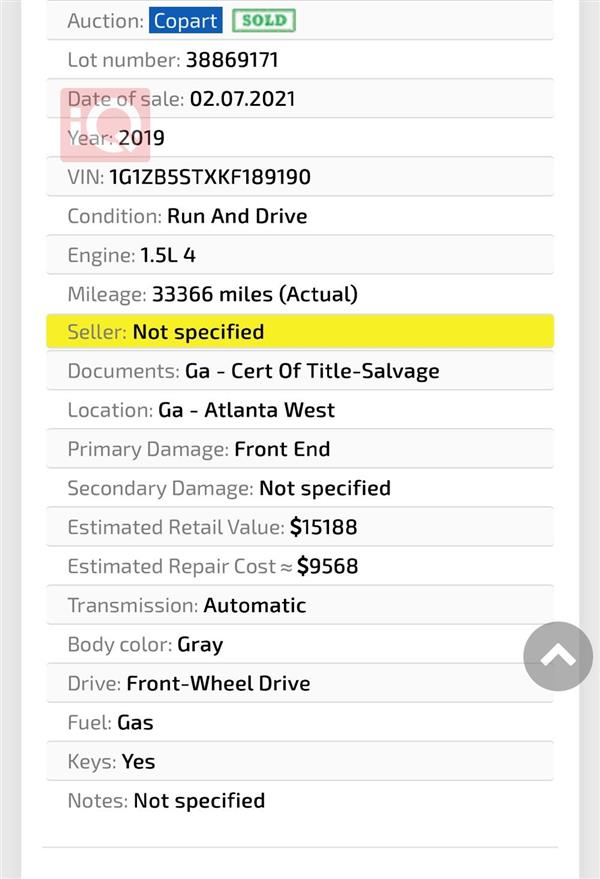
Task: Click the date of sale 02.07.2021
Action: pos(242,99)
